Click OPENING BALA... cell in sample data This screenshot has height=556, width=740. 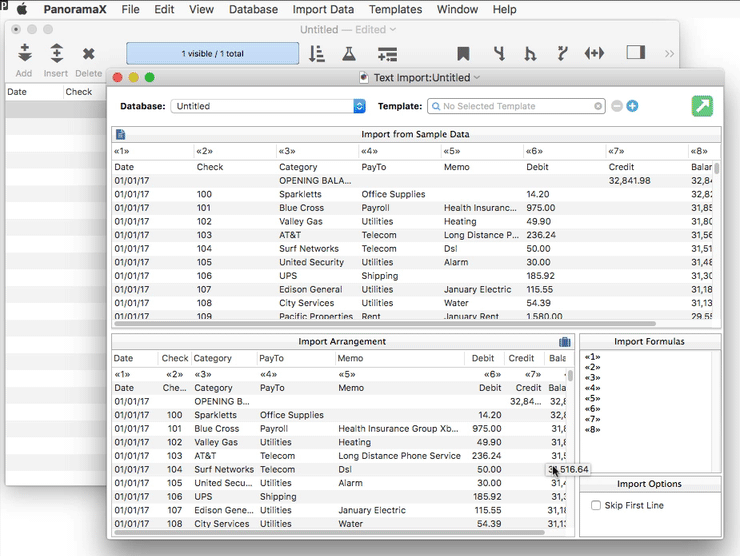pyautogui.click(x=315, y=181)
